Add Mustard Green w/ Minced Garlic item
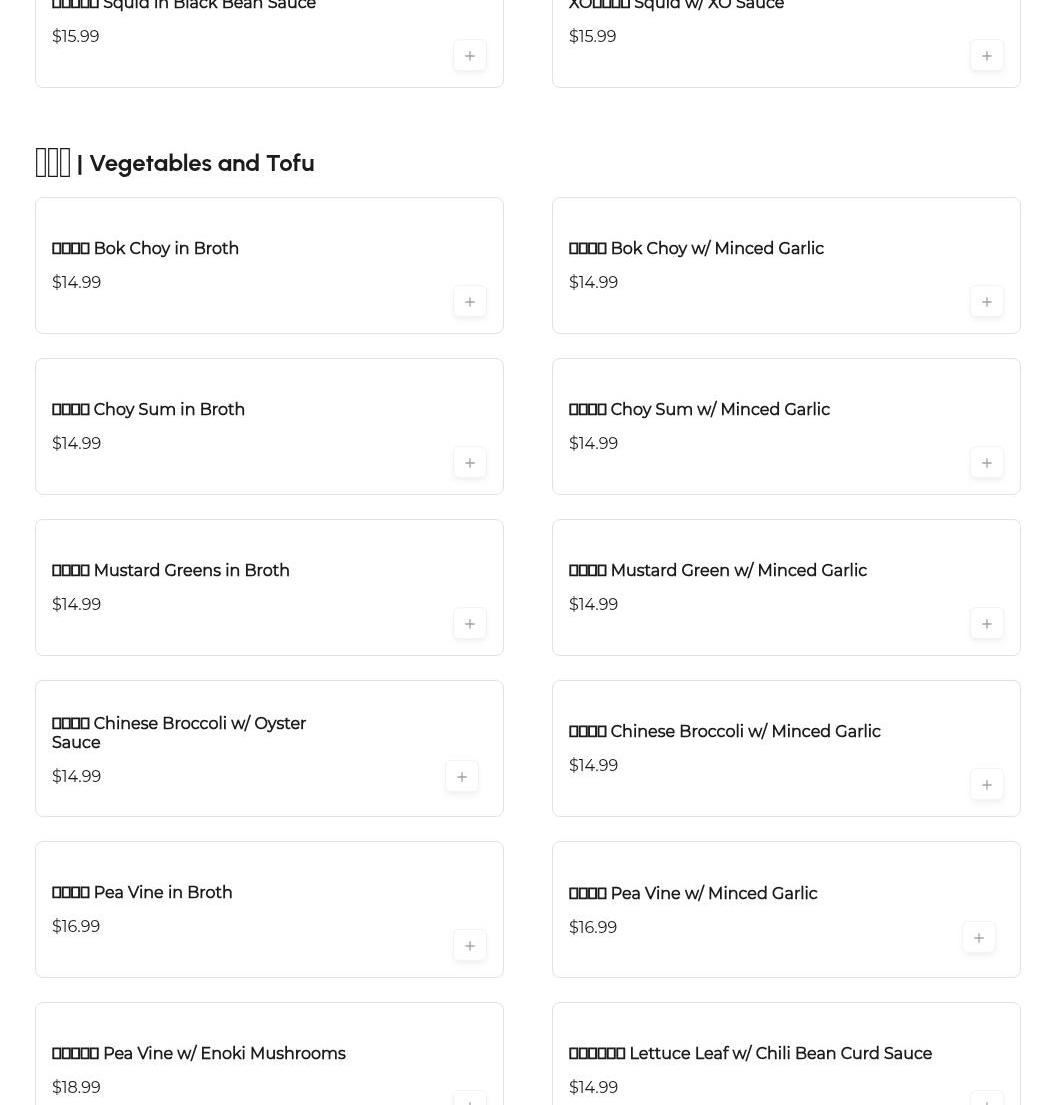 [x=987, y=624]
